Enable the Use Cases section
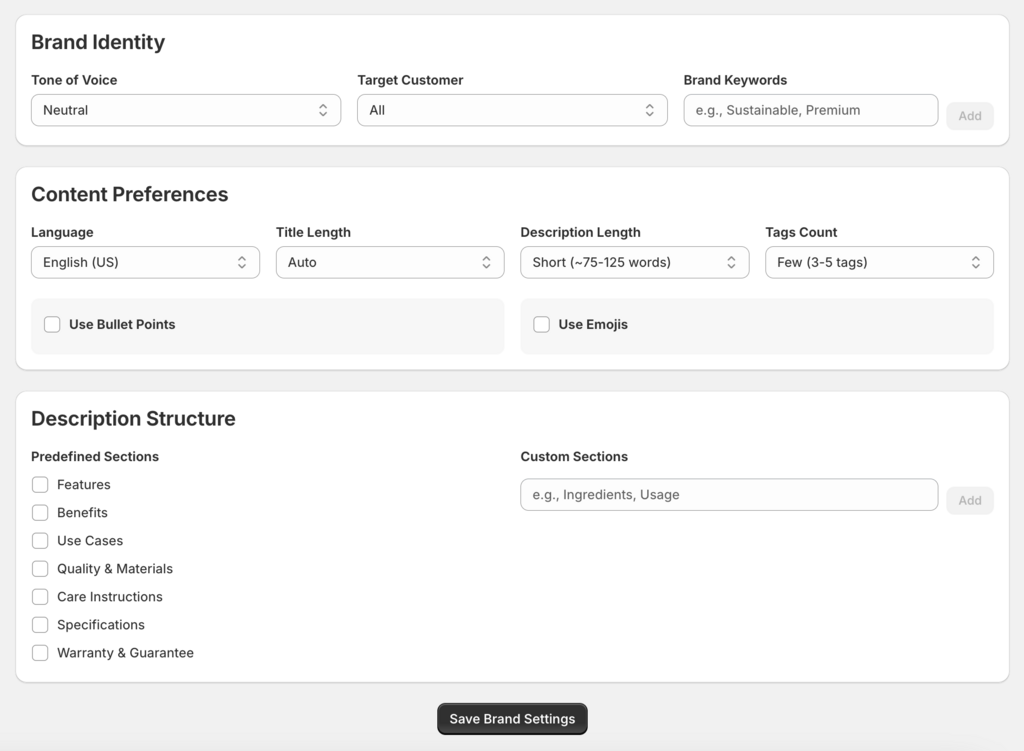The height and width of the screenshot is (751, 1024). coord(40,540)
